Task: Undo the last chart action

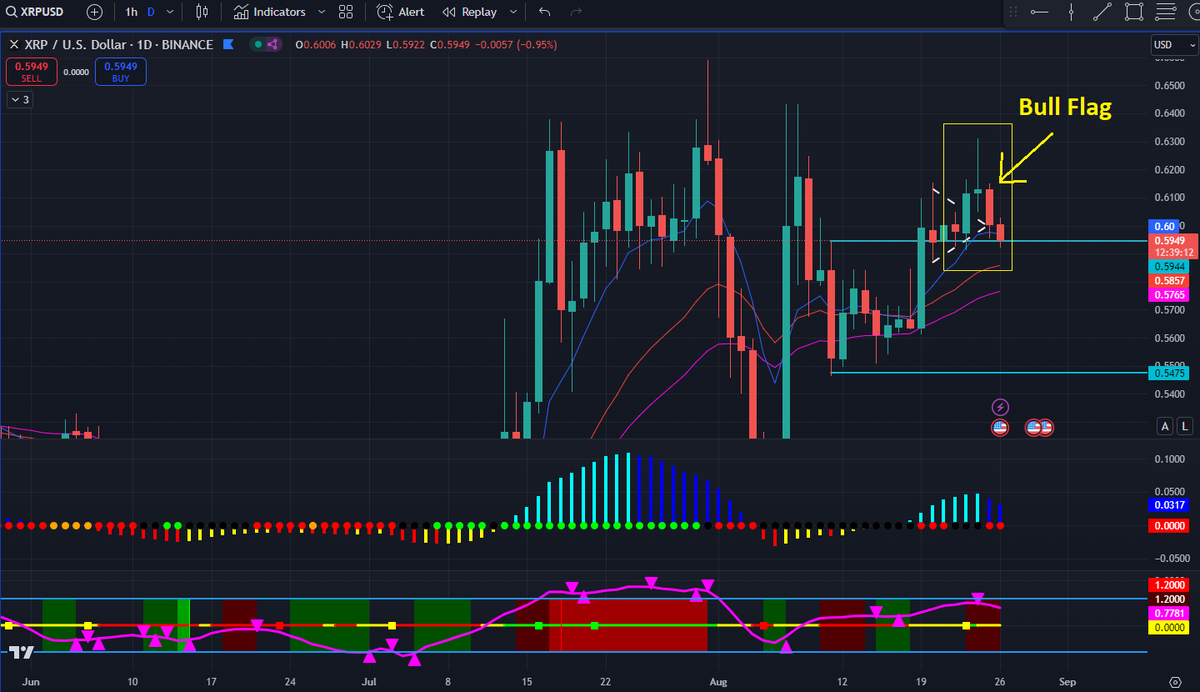Action: coord(544,12)
